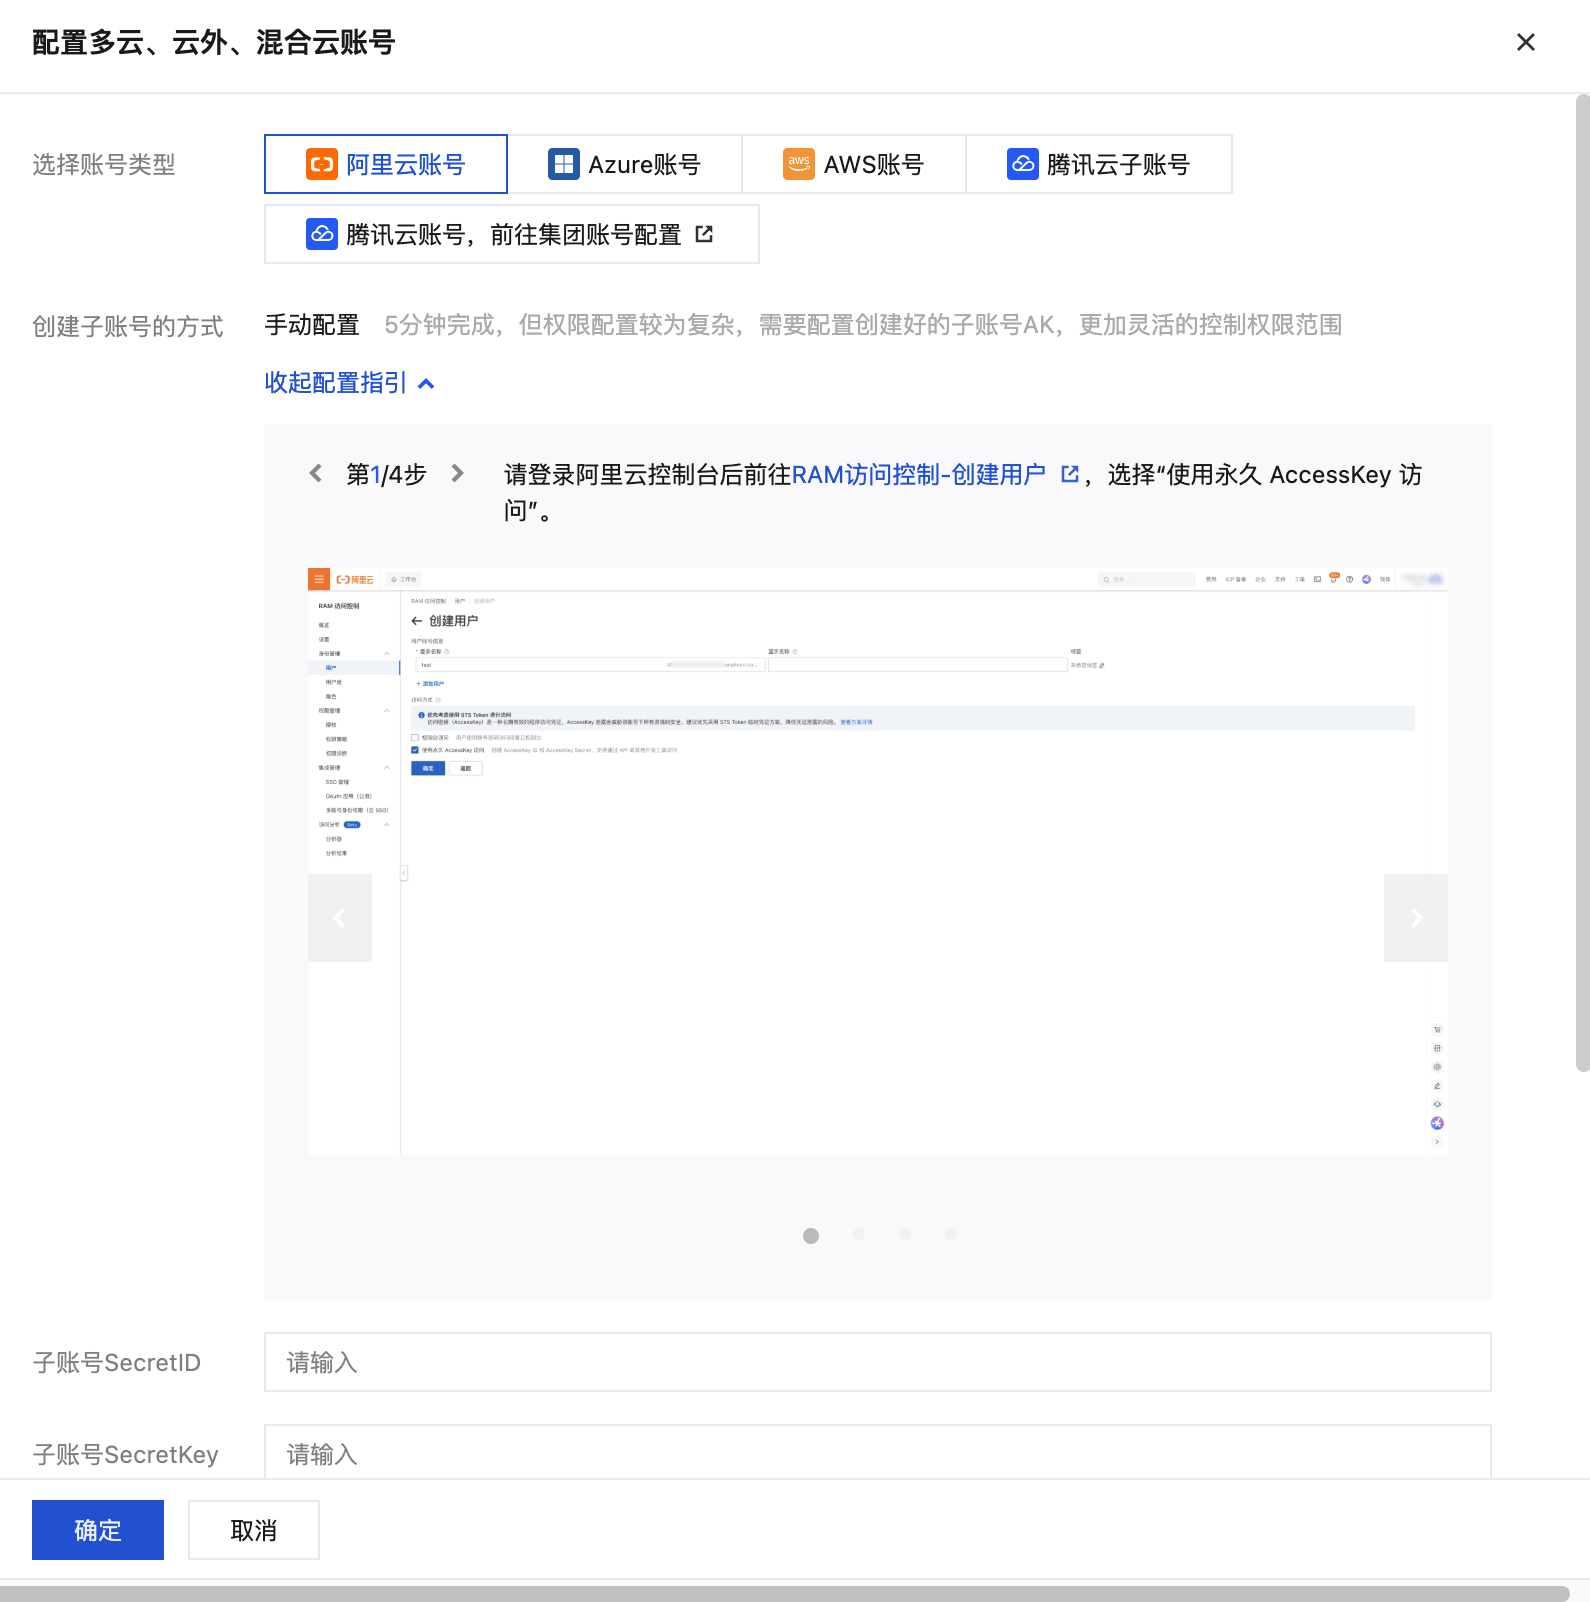The width and height of the screenshot is (1590, 1602).
Task: Close the multi-cloud account configuration dialog
Action: point(1525,42)
